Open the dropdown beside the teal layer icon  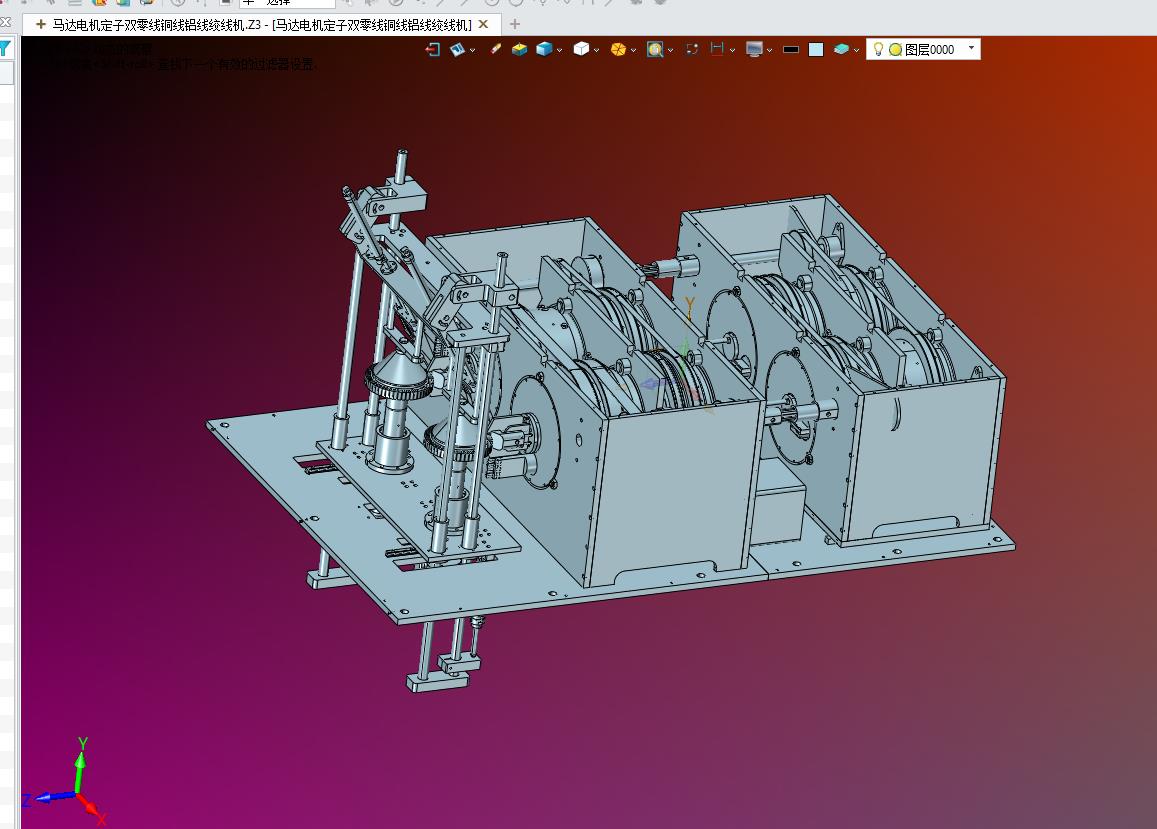856,50
